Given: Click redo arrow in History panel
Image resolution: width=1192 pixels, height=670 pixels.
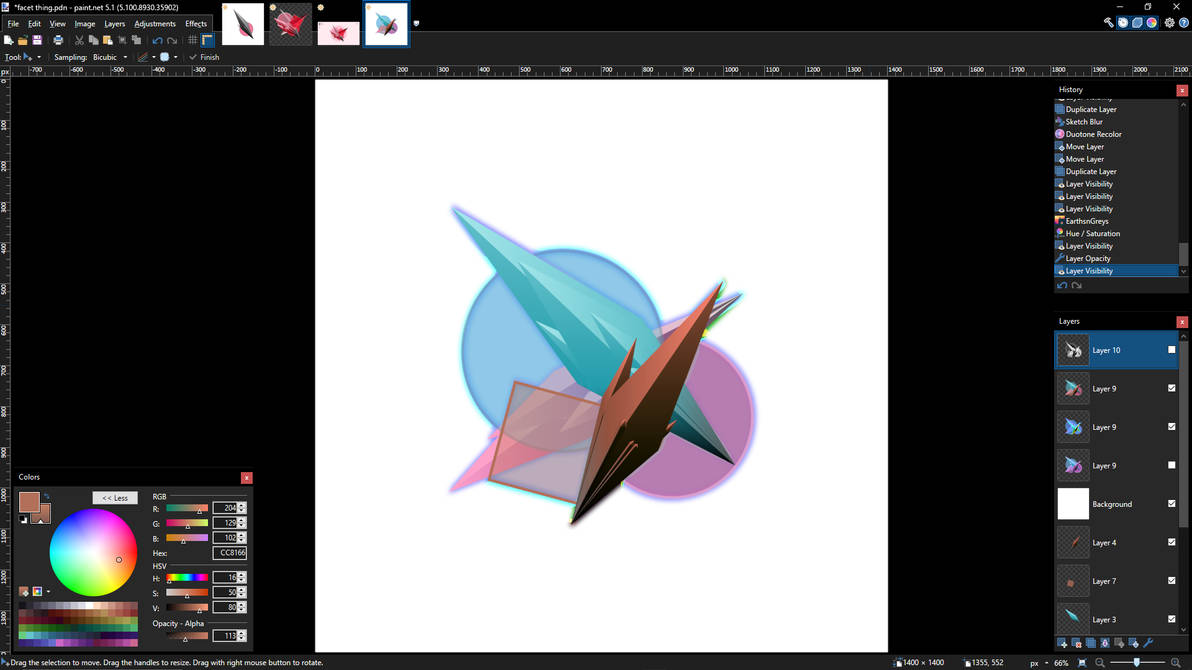Looking at the screenshot, I should tap(1076, 286).
